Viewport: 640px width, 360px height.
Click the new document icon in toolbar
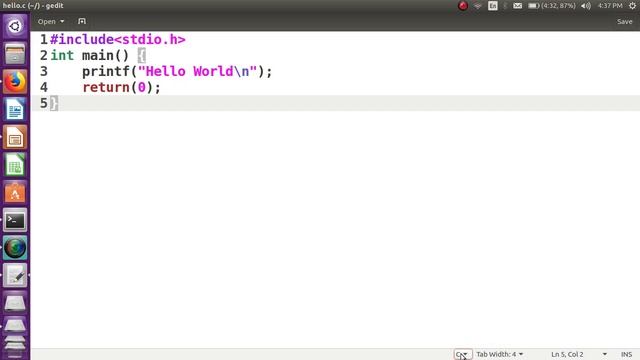(x=82, y=21)
